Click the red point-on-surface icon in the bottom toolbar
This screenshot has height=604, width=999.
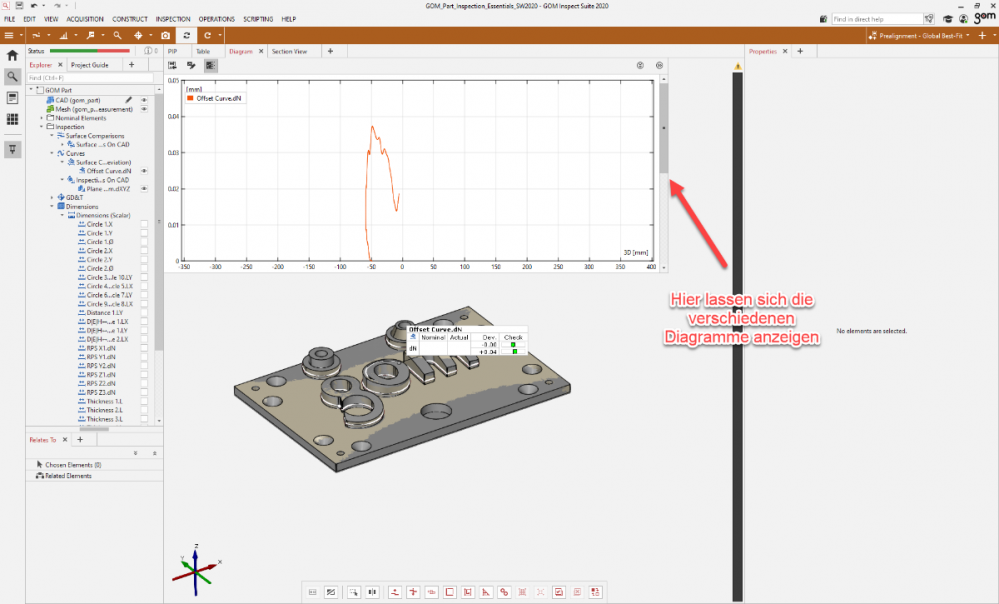coord(395,592)
